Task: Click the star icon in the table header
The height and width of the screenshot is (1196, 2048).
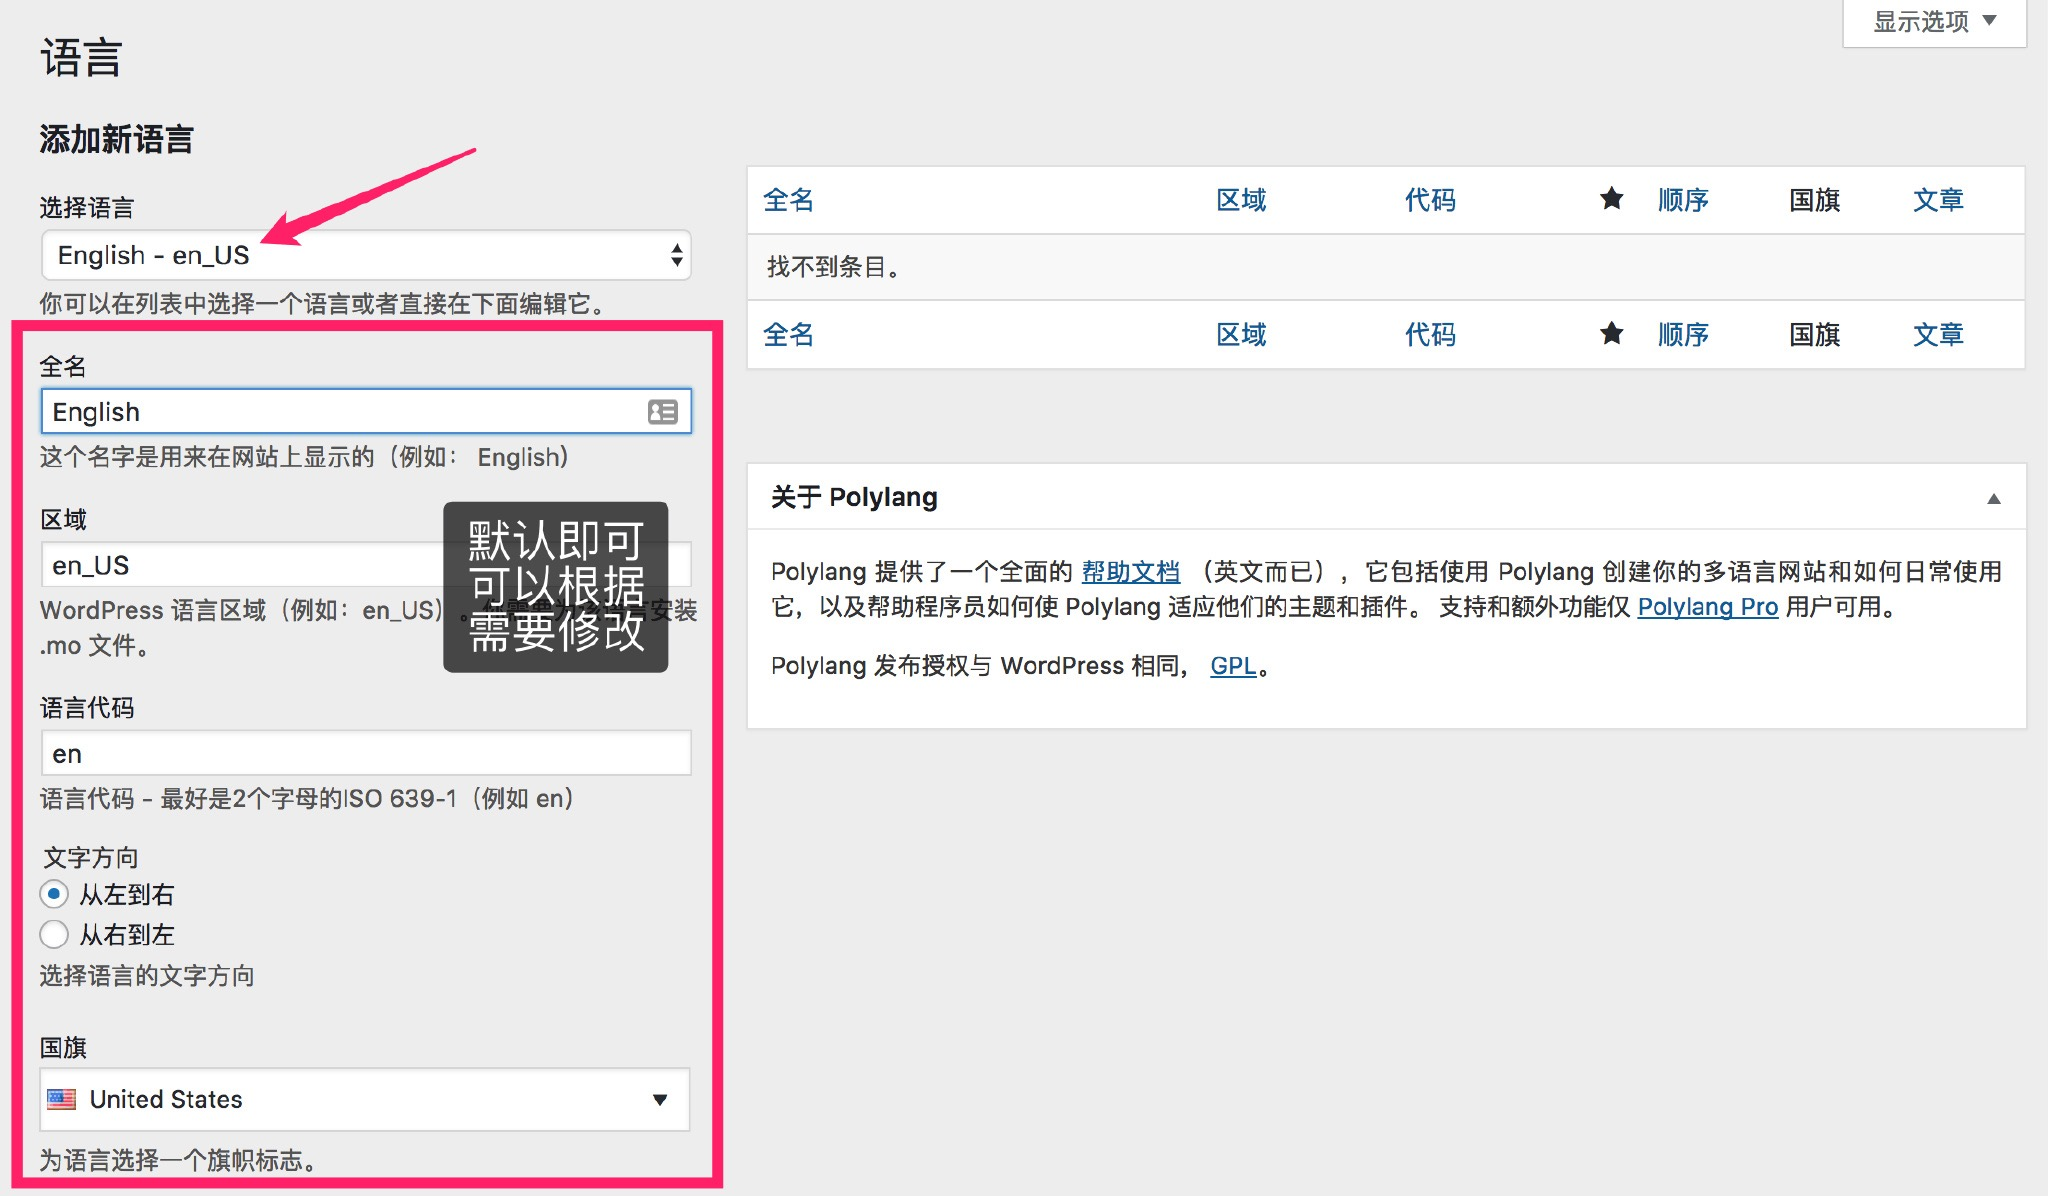Action: pos(1611,200)
